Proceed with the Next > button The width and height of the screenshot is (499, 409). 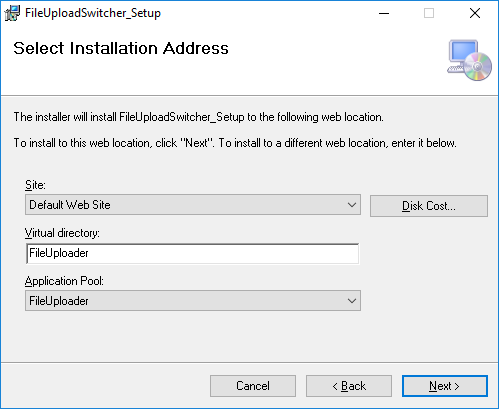tap(445, 386)
